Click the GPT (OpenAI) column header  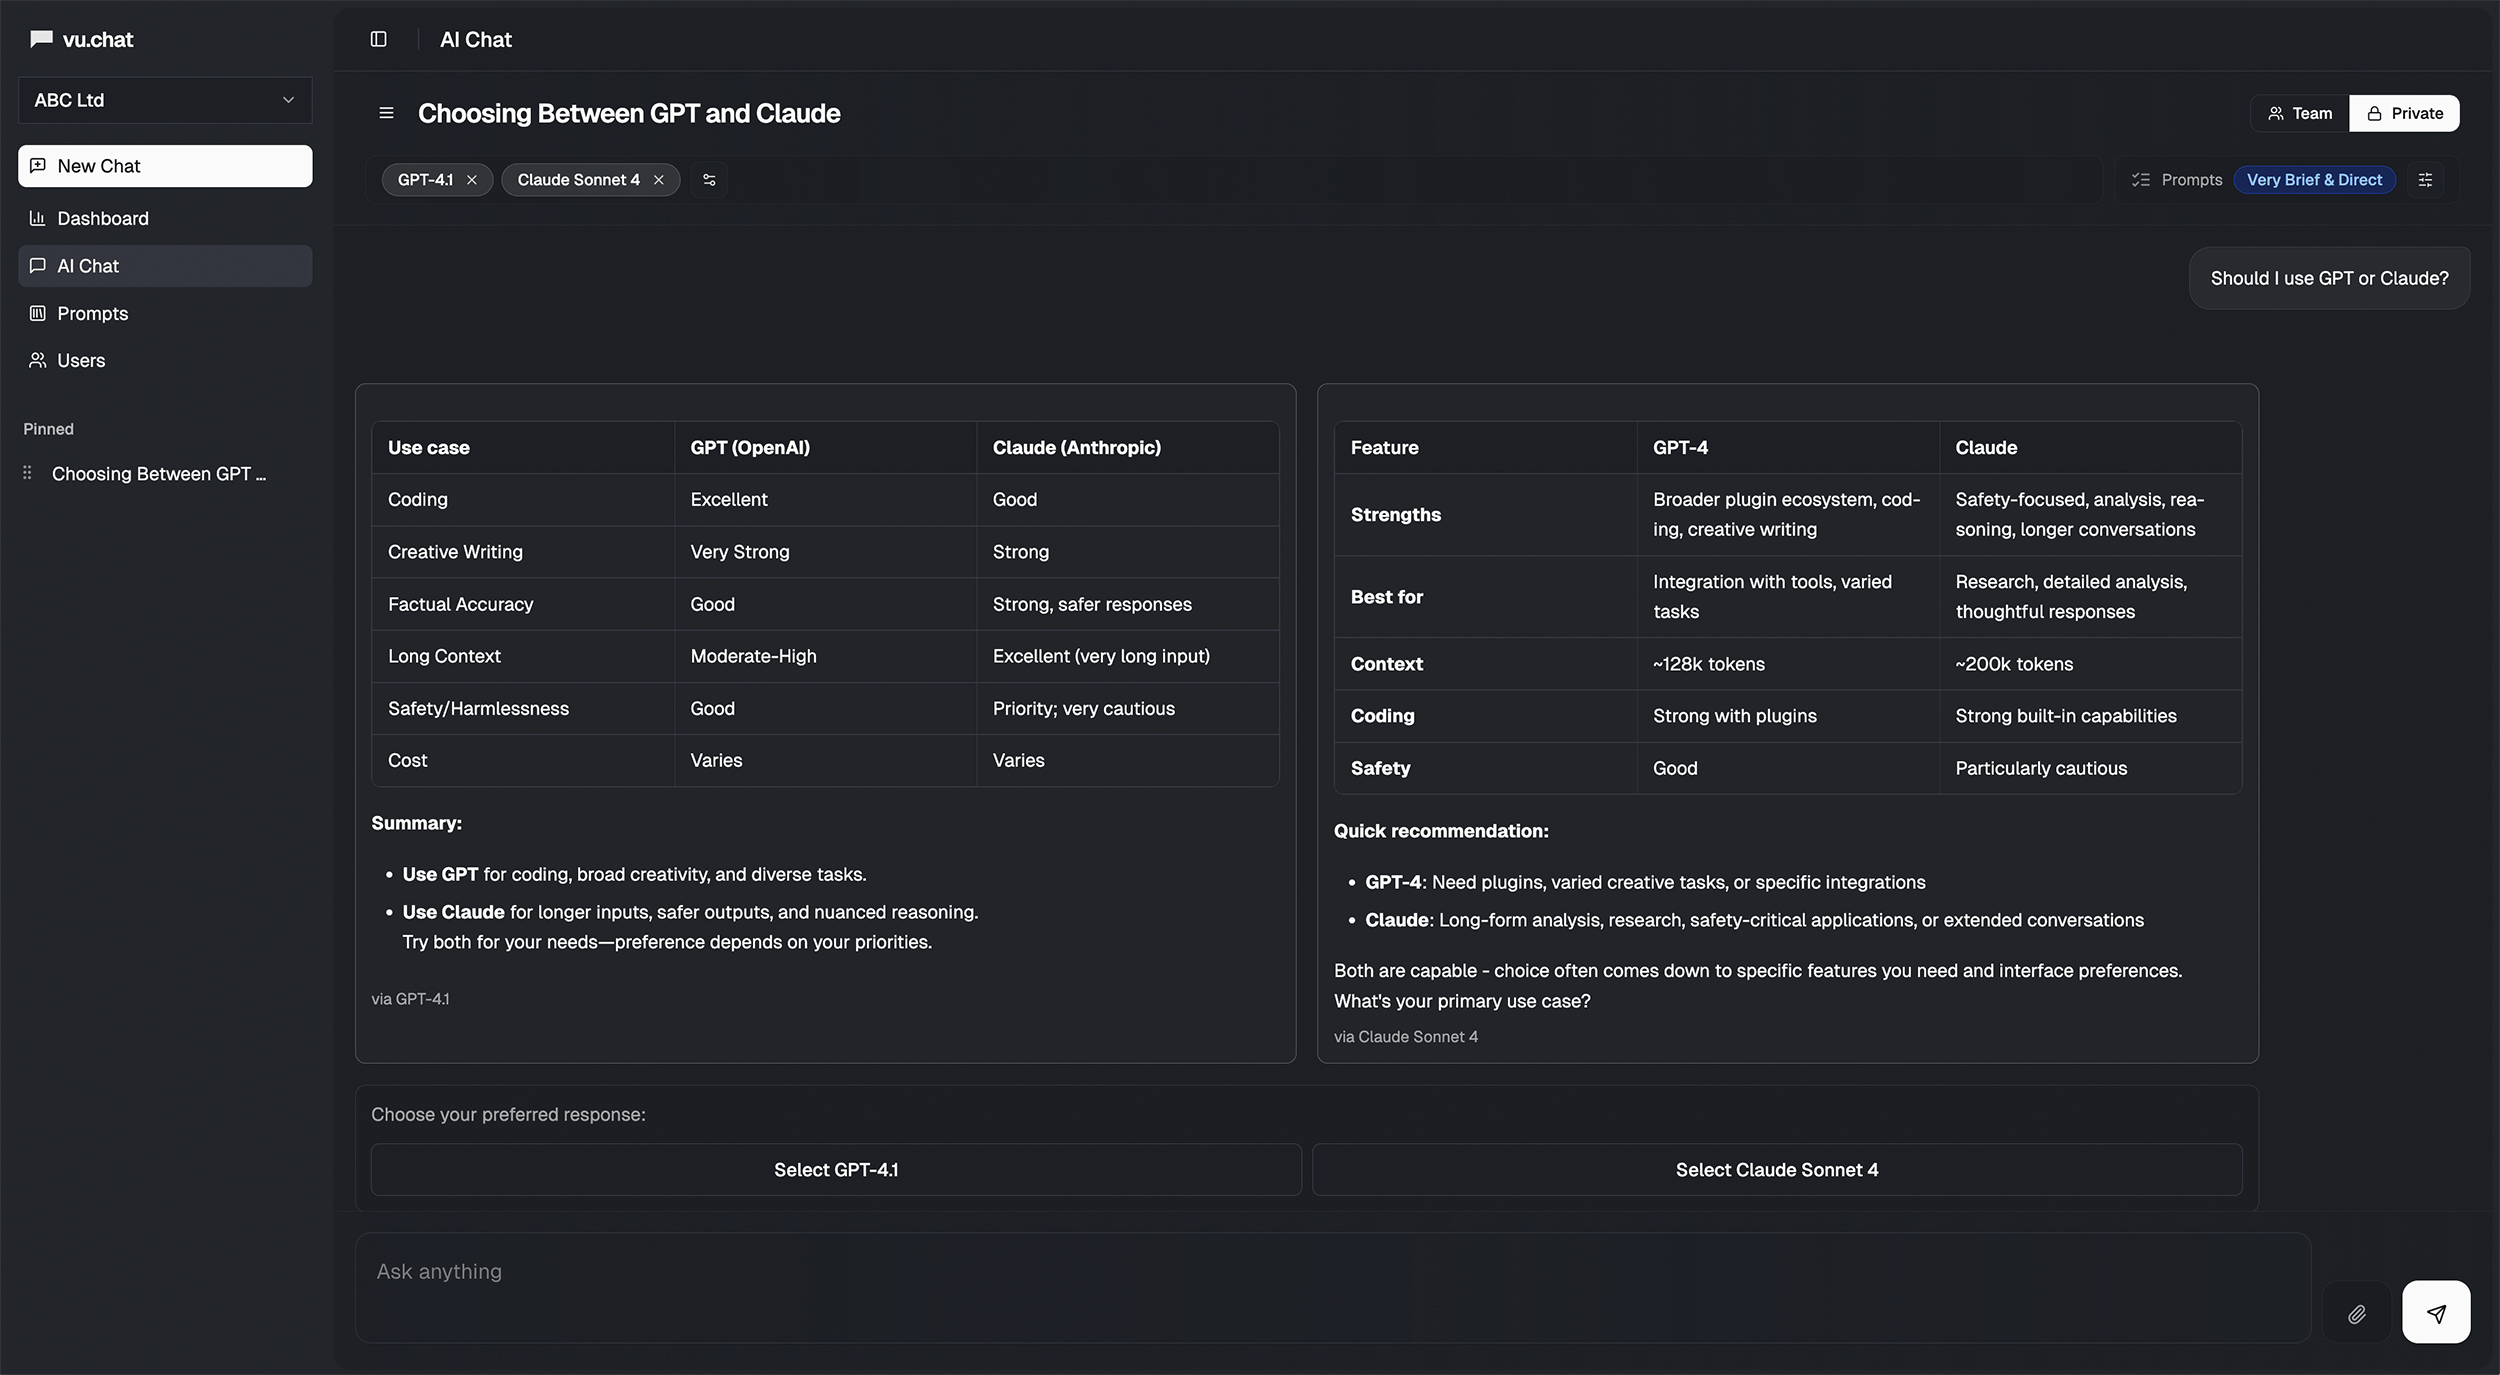pyautogui.click(x=750, y=447)
